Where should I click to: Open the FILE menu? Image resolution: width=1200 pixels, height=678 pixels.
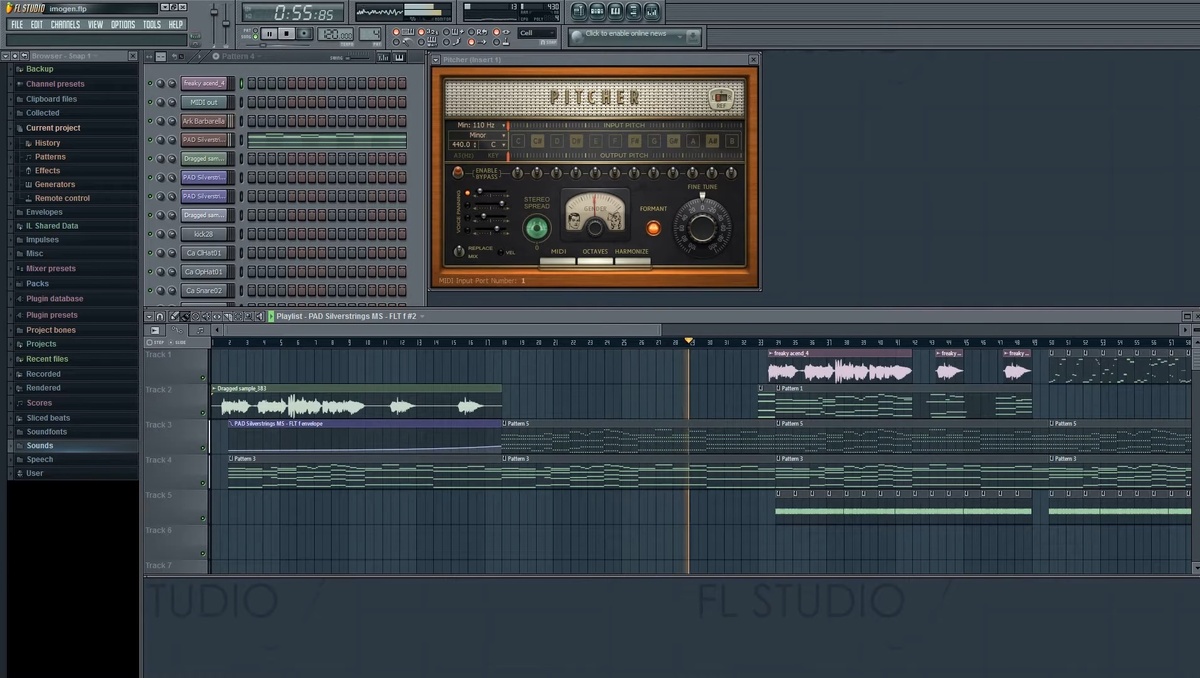pyautogui.click(x=17, y=24)
